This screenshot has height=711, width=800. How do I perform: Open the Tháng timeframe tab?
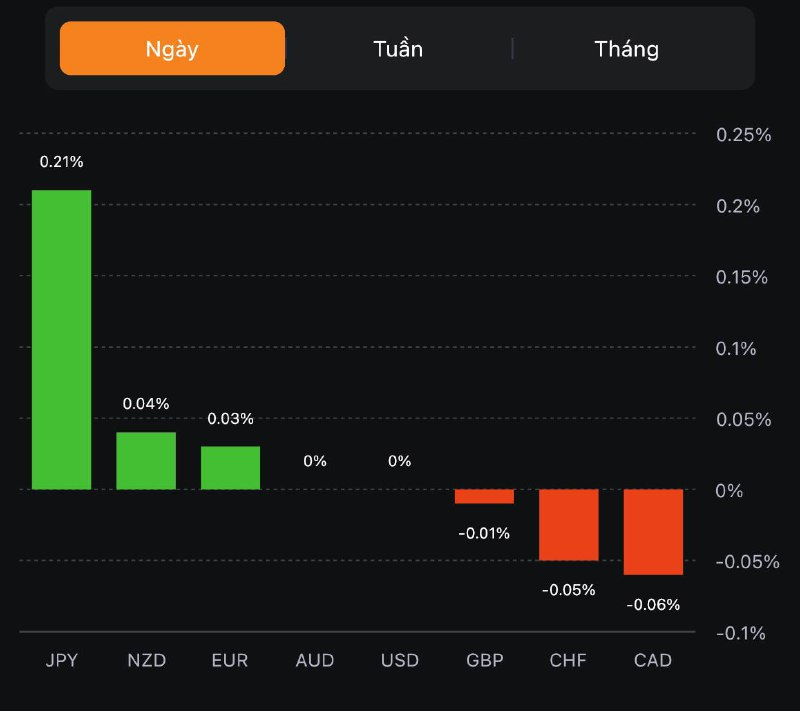pos(627,49)
